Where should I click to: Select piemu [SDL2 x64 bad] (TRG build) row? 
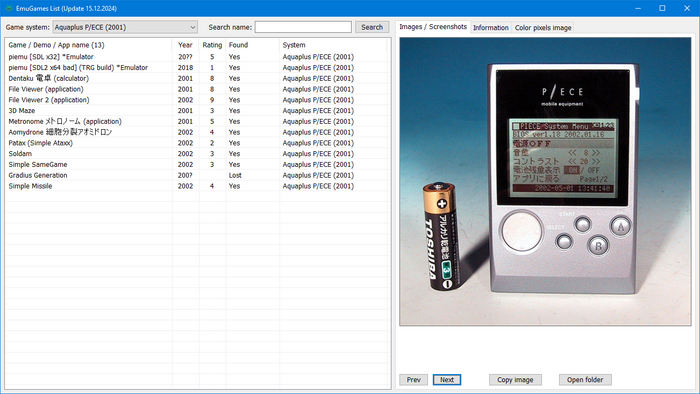click(196, 68)
